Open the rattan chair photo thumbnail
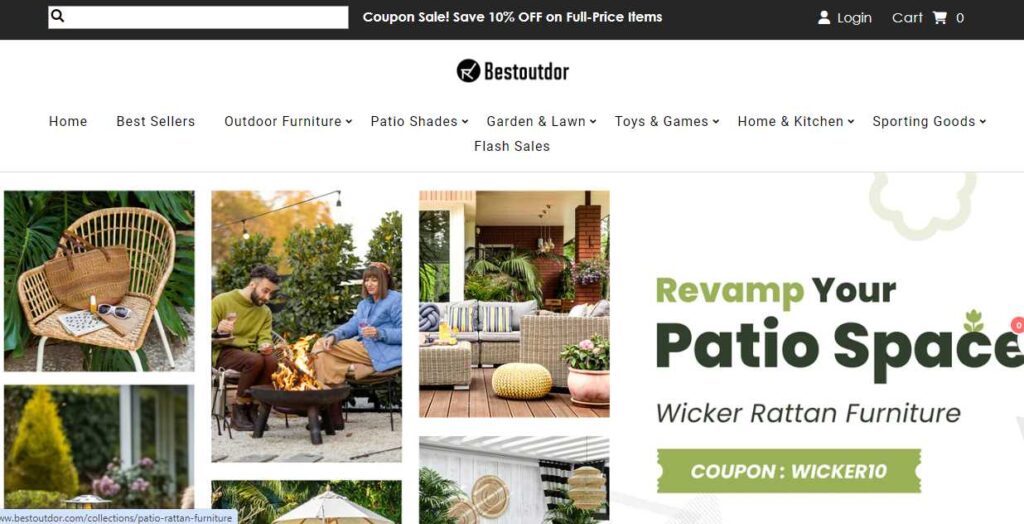 tap(99, 281)
